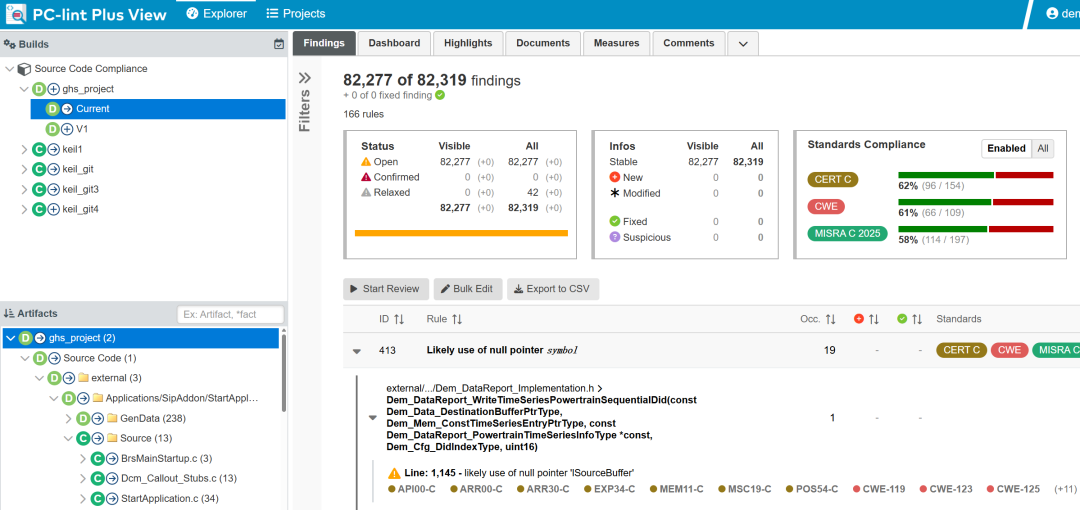Viewport: 1080px width, 510px height.
Task: Click the CWE compliance badge
Action: tap(826, 207)
